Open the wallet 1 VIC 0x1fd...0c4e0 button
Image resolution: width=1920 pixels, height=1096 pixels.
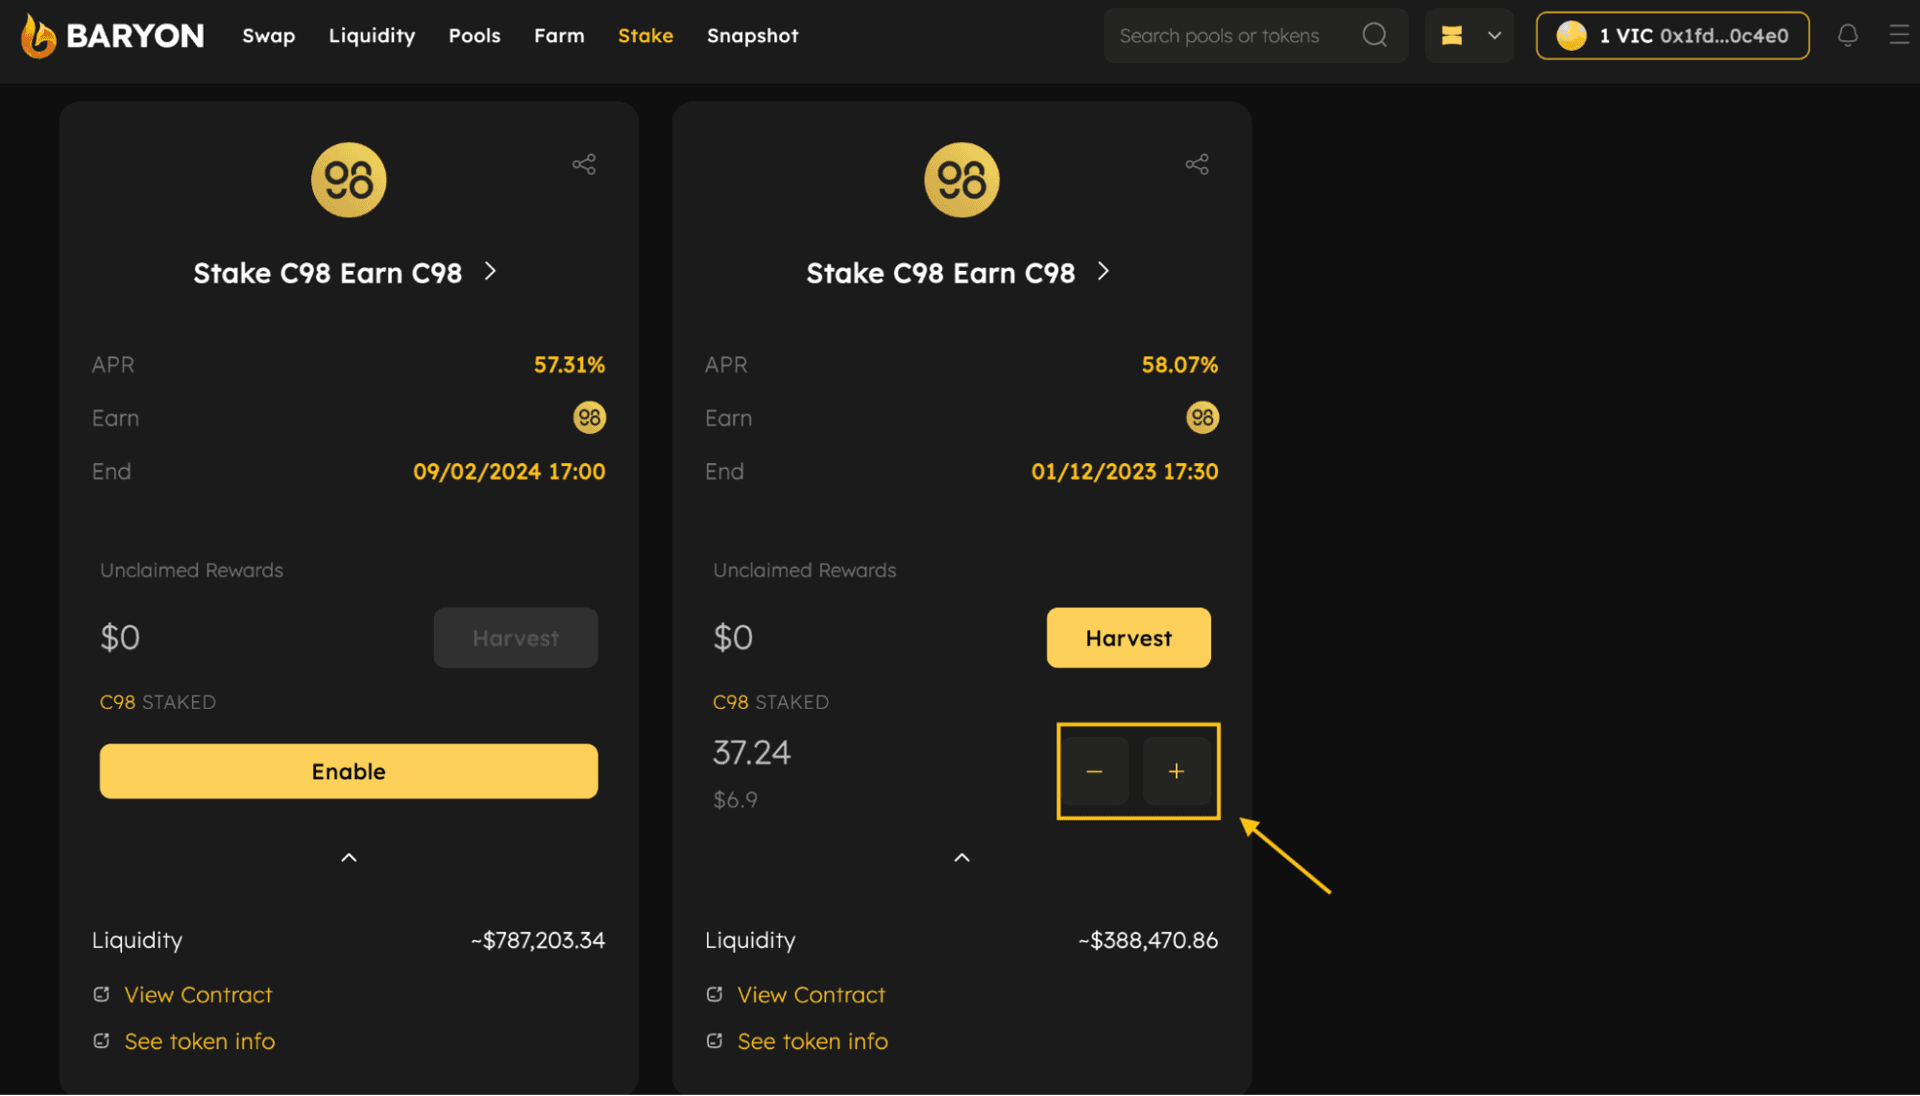coord(1672,36)
